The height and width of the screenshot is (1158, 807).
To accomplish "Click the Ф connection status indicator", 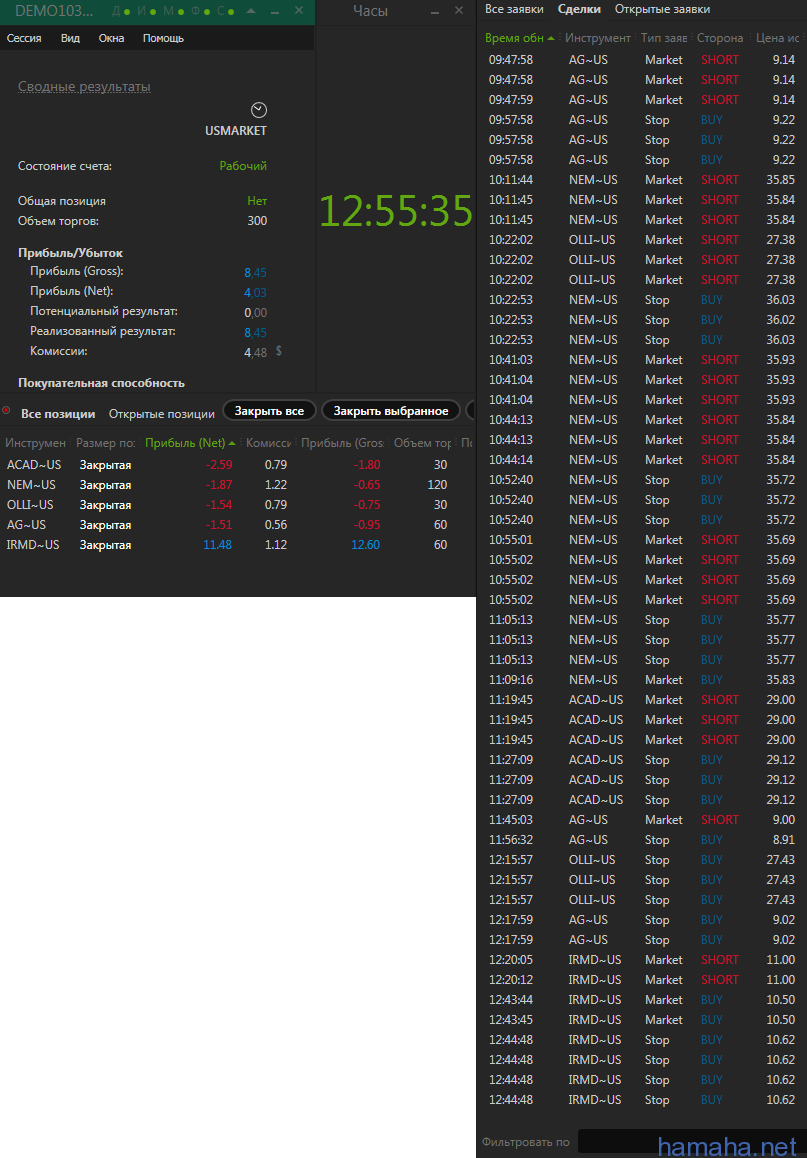I will pos(201,11).
